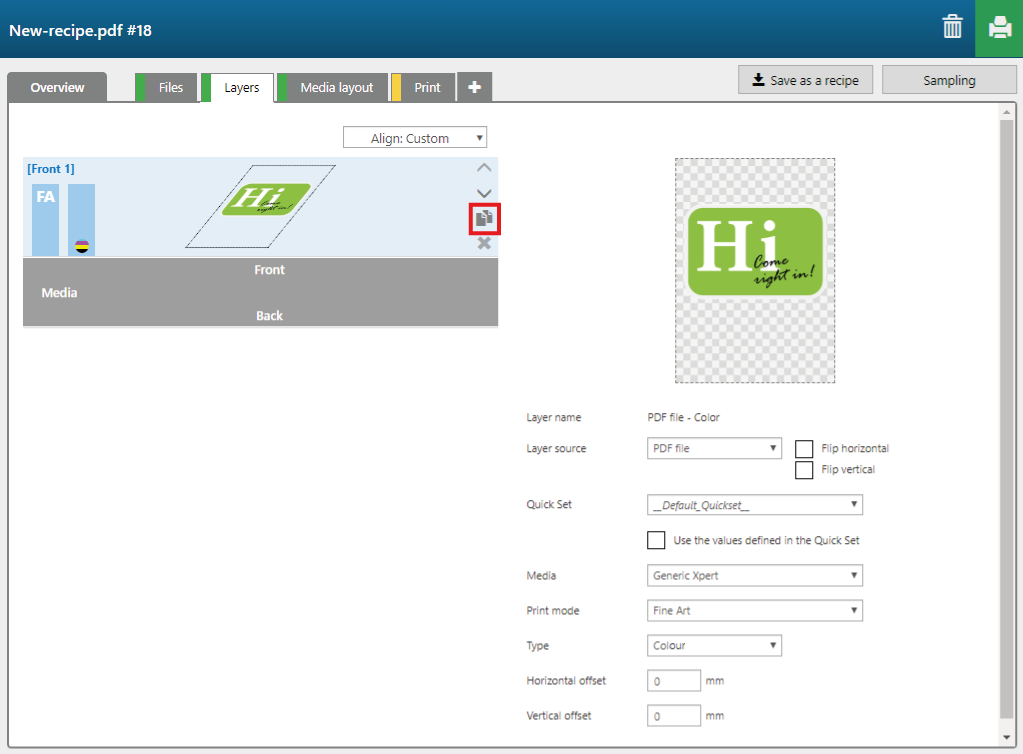Open the Media Generic Xpert dropdown
This screenshot has height=754, width=1023.
tap(754, 575)
